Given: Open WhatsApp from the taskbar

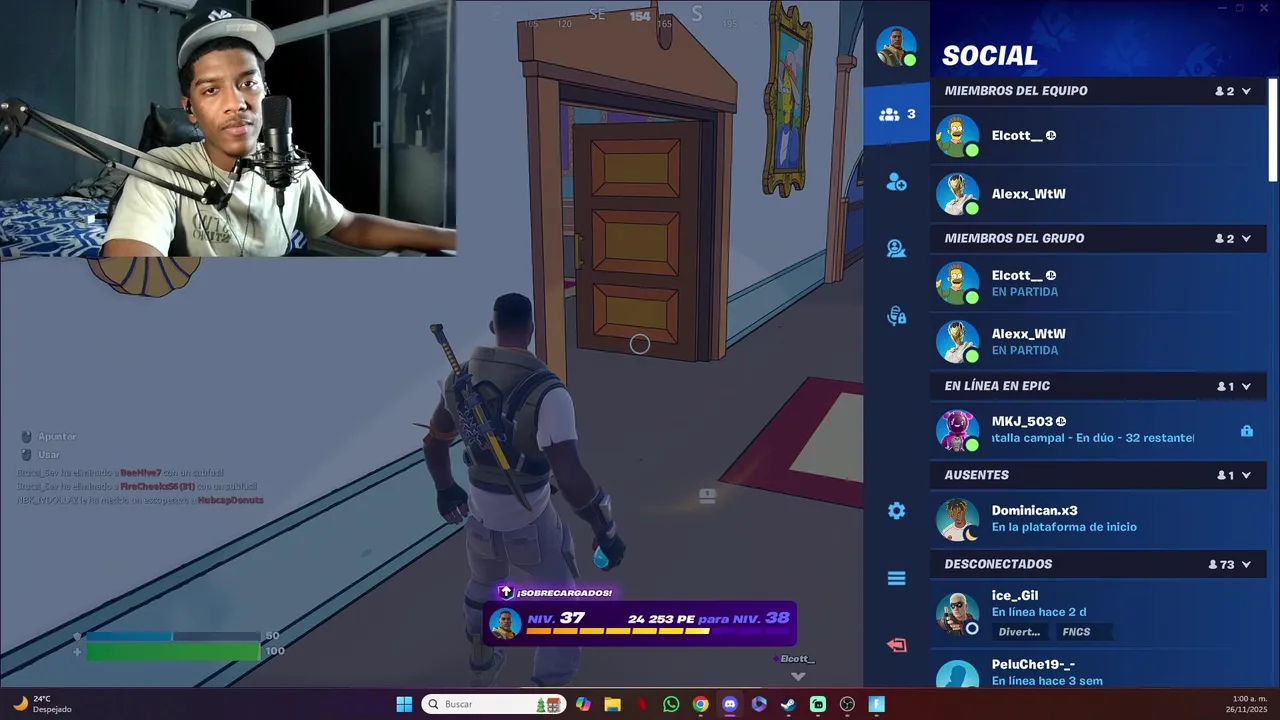Looking at the screenshot, I should [x=671, y=705].
